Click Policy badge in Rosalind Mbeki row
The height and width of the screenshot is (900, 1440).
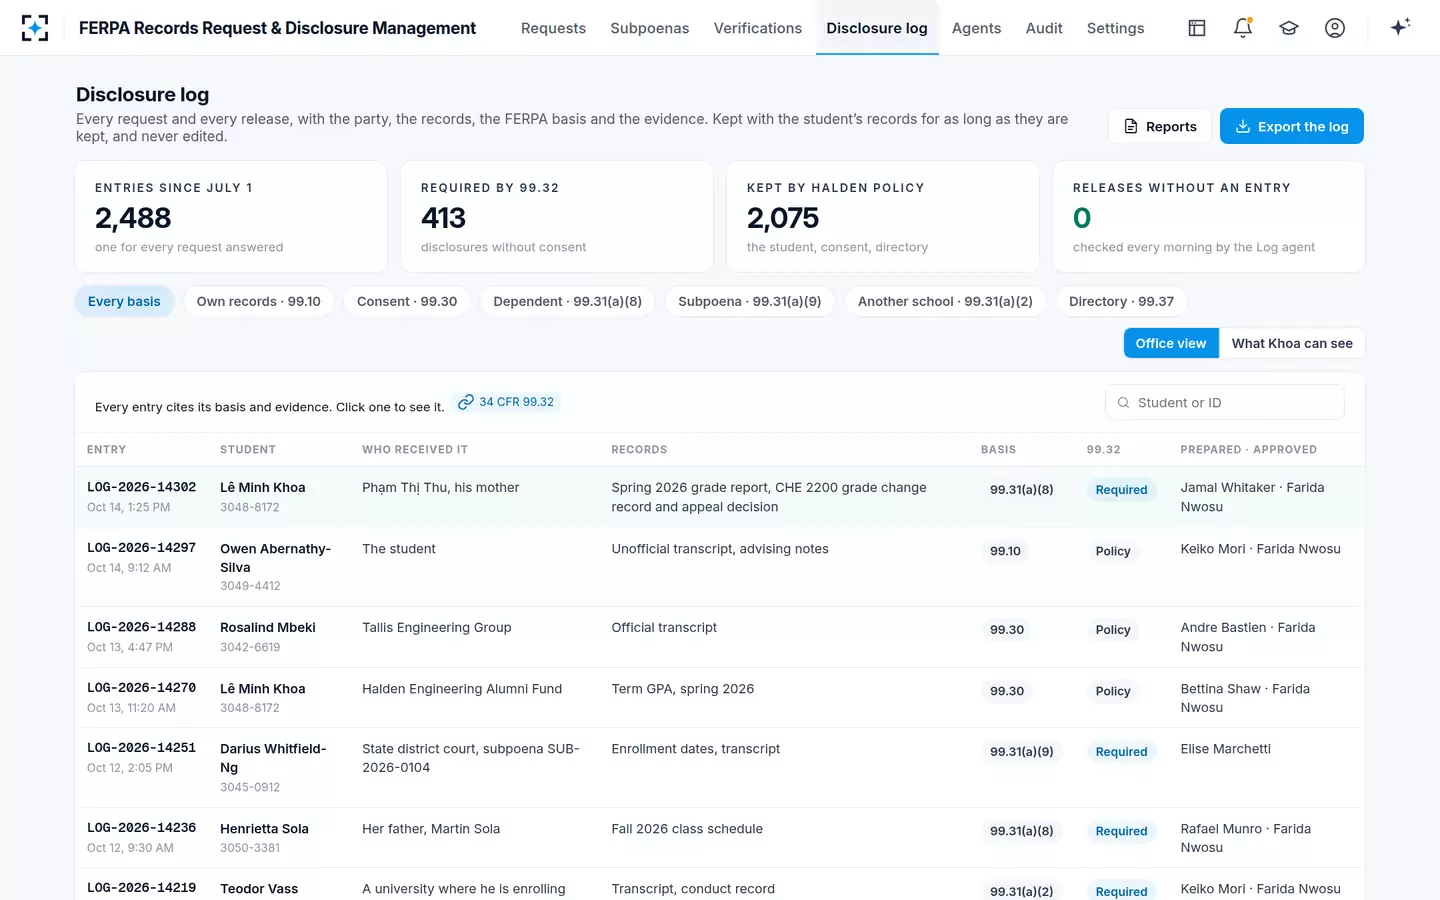pyautogui.click(x=1113, y=630)
